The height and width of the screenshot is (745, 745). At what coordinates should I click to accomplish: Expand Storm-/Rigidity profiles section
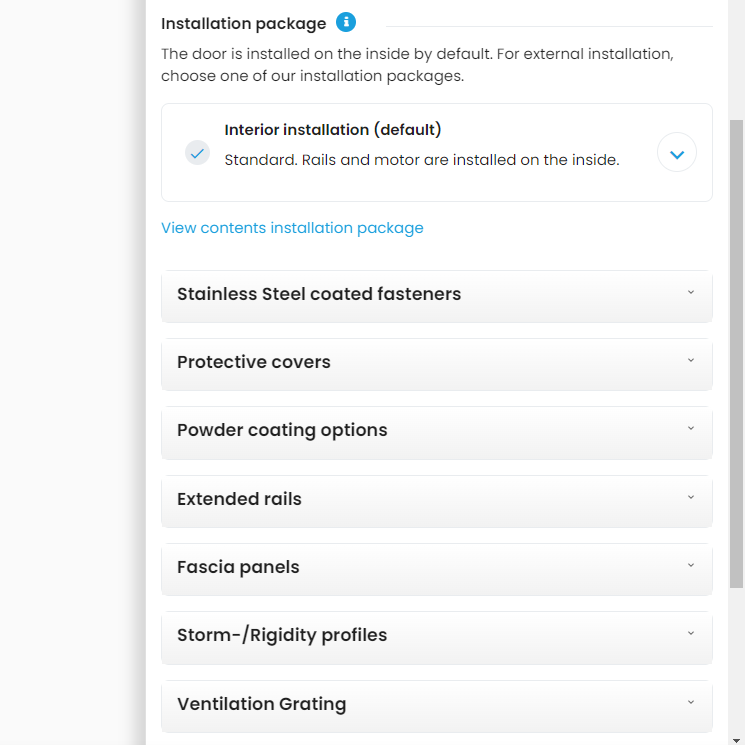(x=282, y=635)
